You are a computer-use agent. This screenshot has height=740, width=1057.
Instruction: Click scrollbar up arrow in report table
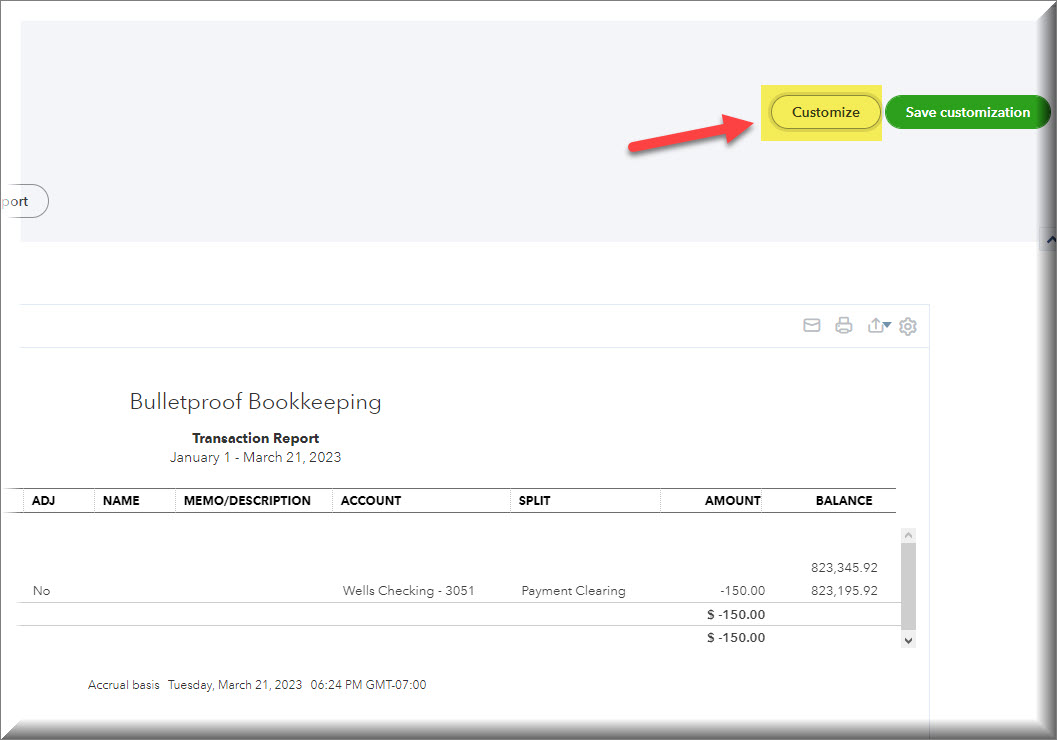[909, 535]
